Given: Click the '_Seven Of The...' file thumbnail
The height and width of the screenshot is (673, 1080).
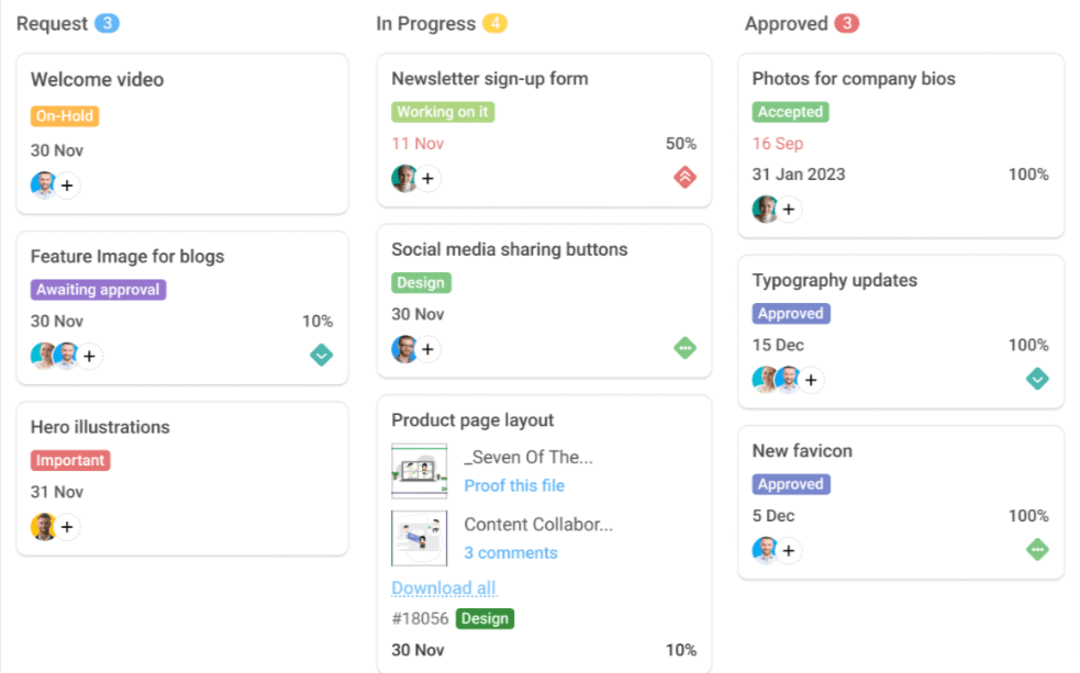Looking at the screenshot, I should tap(419, 470).
